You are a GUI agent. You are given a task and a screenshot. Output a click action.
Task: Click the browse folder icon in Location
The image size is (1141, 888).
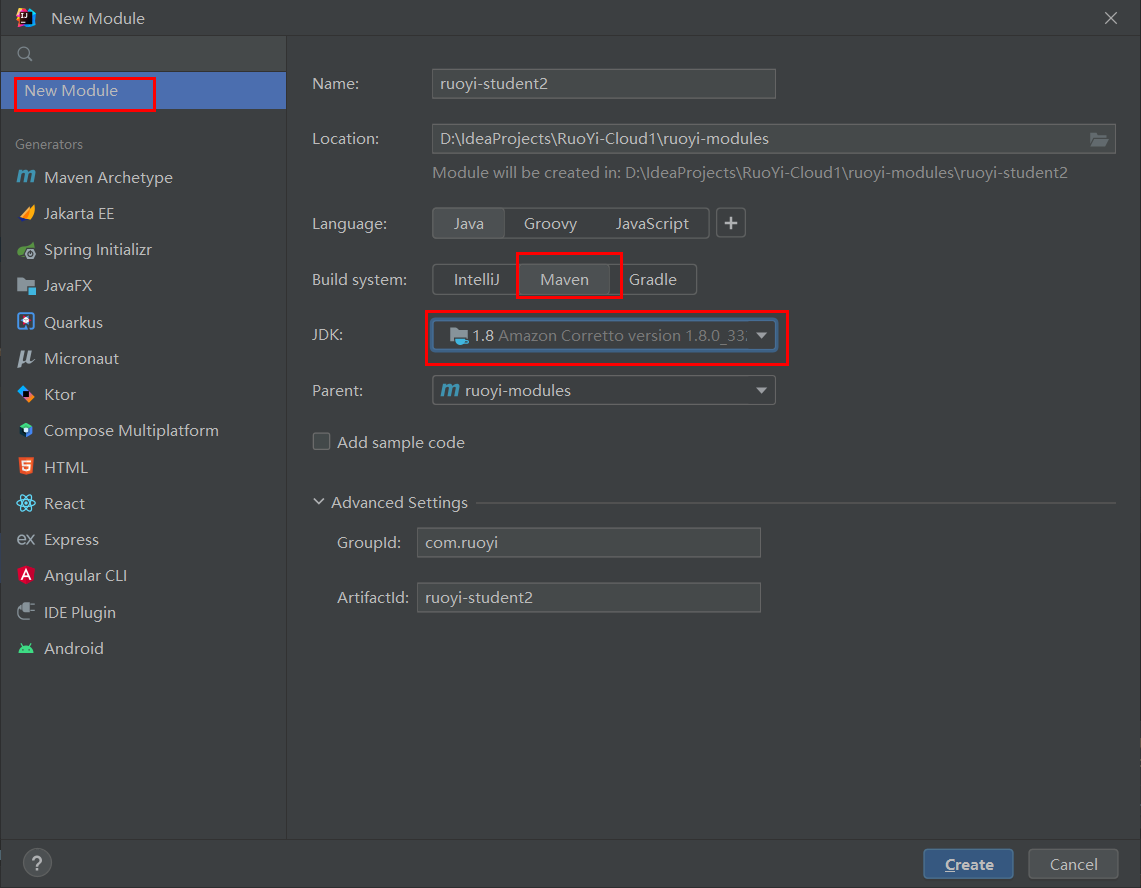tap(1099, 139)
